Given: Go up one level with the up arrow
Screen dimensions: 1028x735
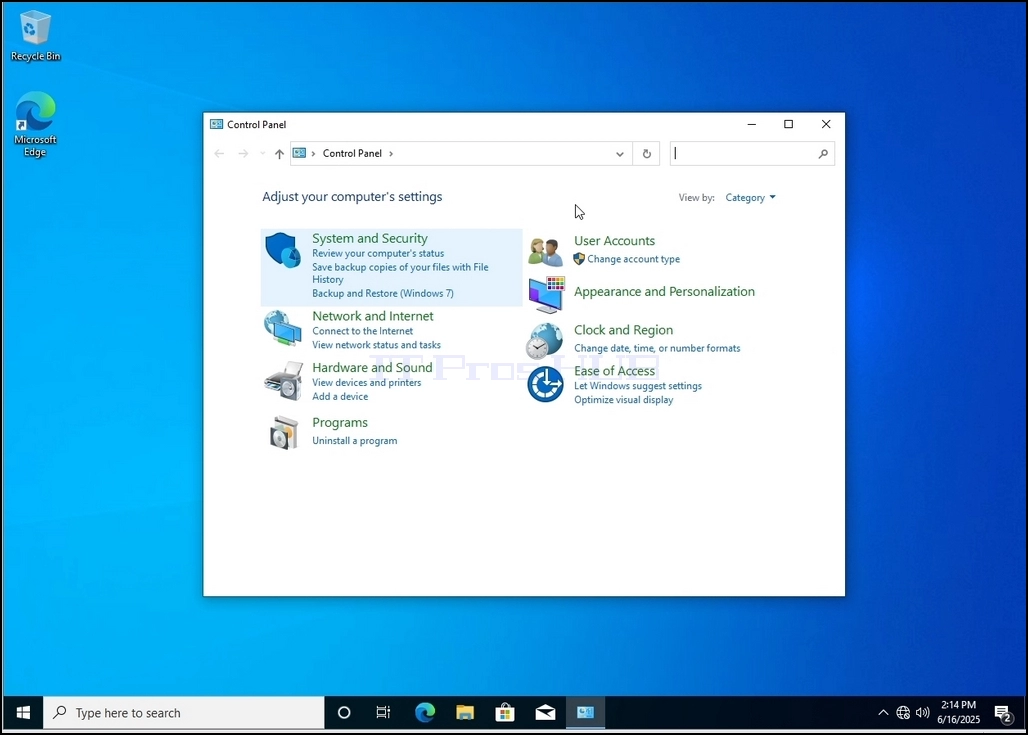Looking at the screenshot, I should (279, 153).
